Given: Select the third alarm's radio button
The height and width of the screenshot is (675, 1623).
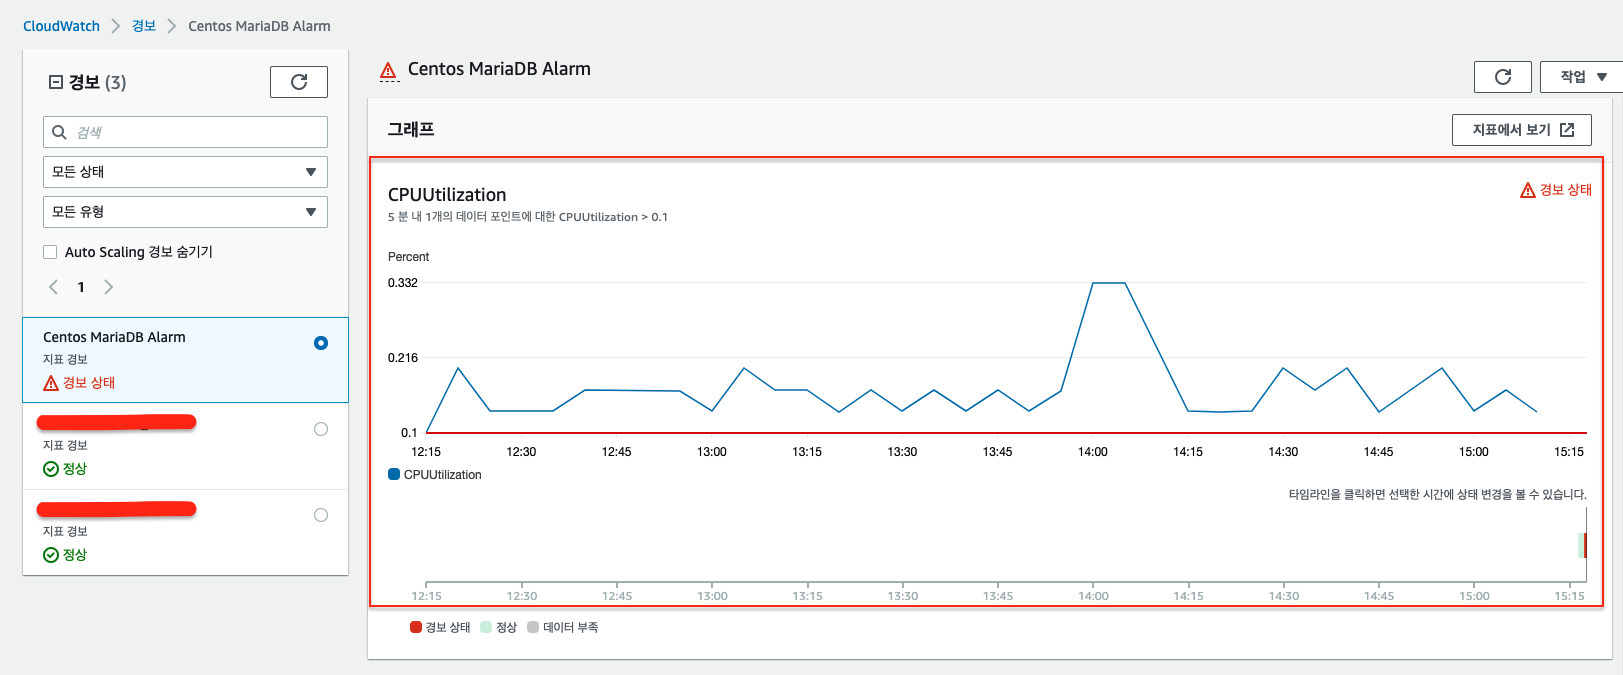Looking at the screenshot, I should coord(321,515).
